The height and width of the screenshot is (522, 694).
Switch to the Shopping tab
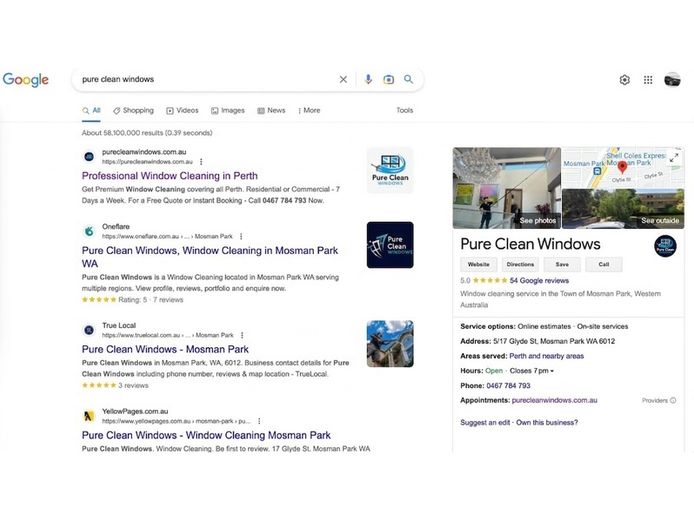pyautogui.click(x=133, y=111)
